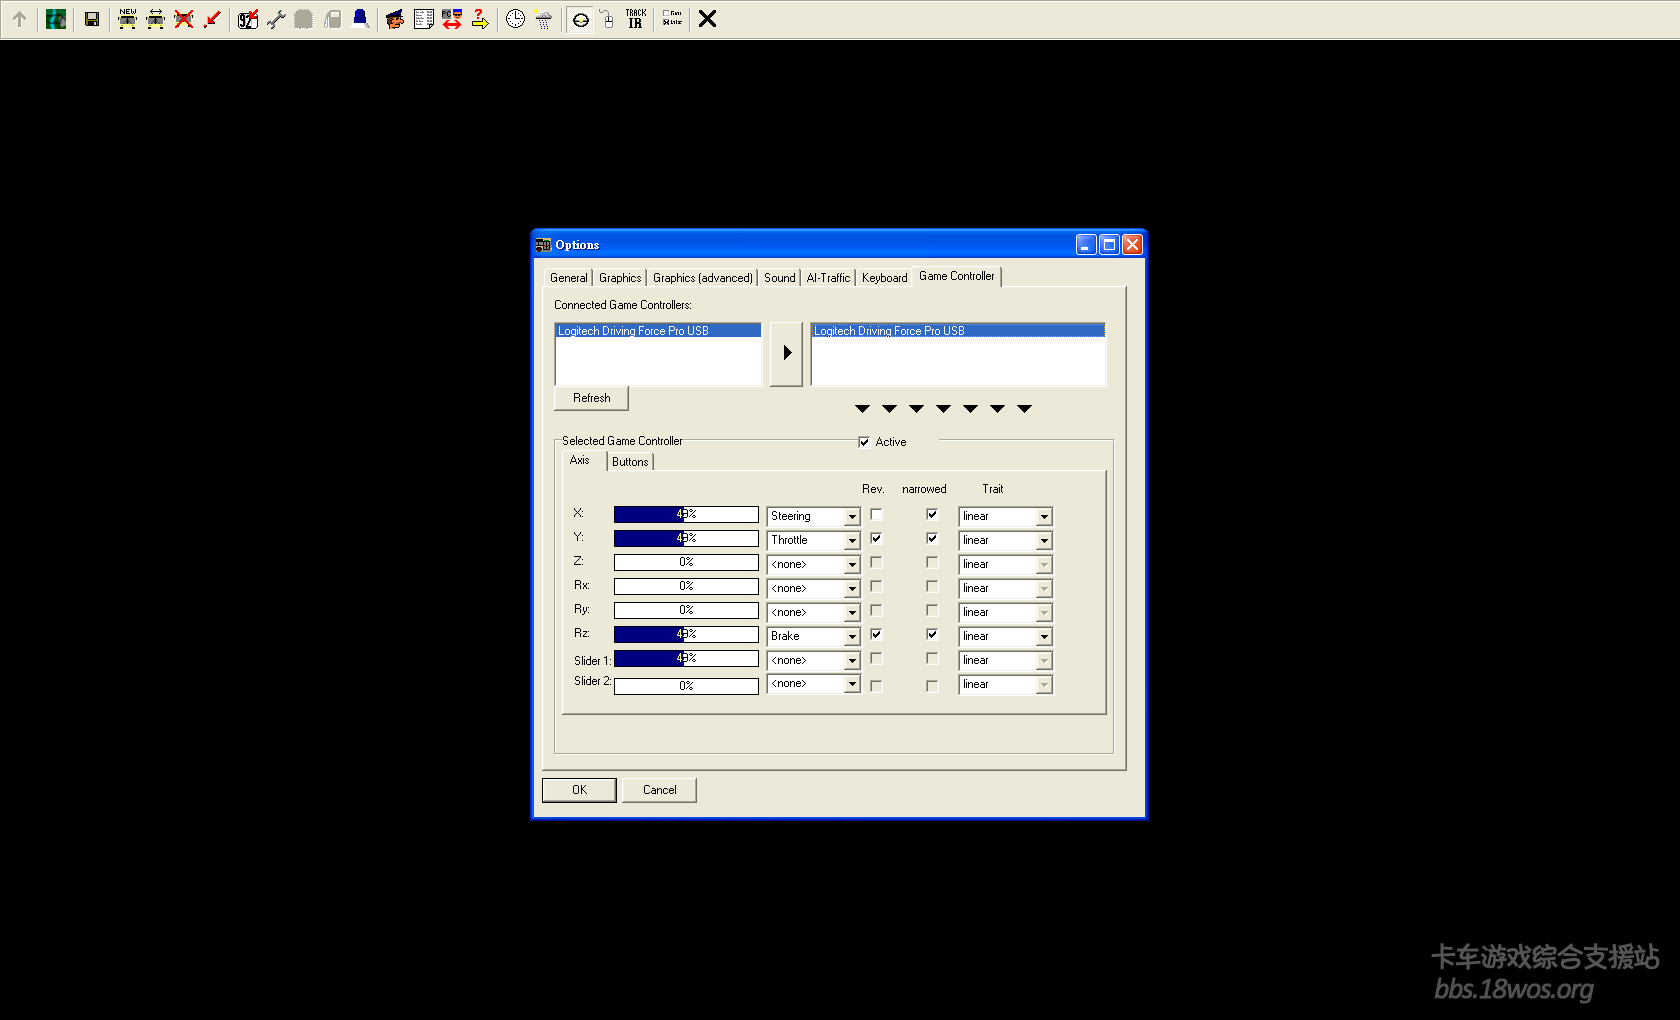Click the floppy disk save icon

(x=92, y=19)
